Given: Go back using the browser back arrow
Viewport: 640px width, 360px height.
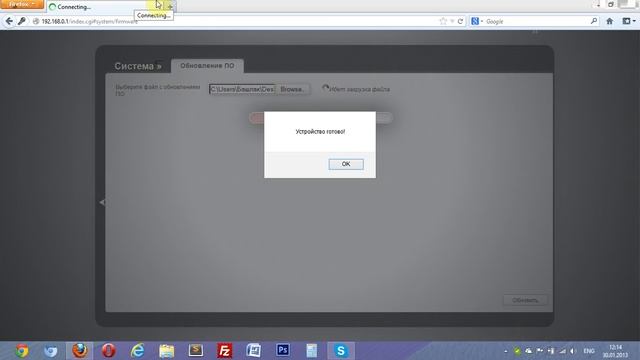Looking at the screenshot, I should 9,21.
